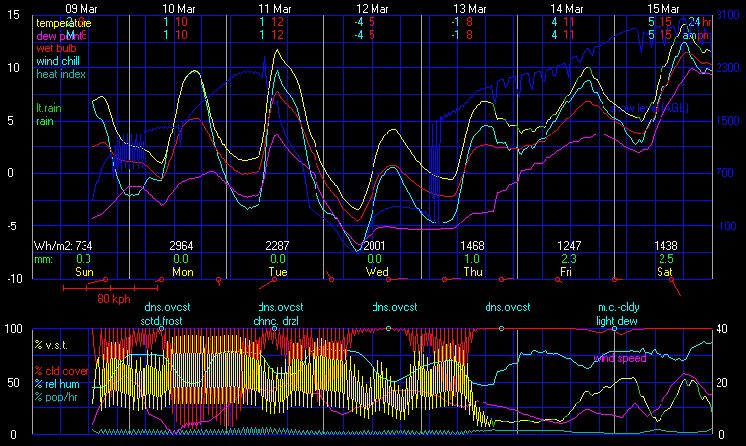
Task: Click the 15 temperature axis value
Action: (x=13, y=15)
